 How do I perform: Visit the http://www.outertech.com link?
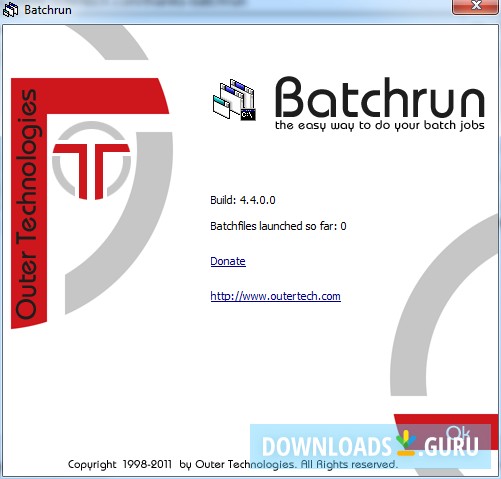click(x=275, y=296)
